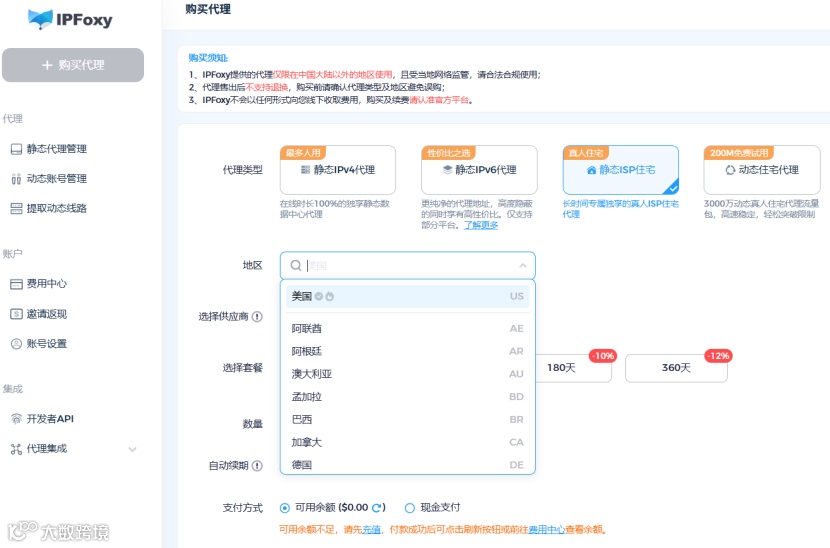Click the -10% discount badge
Screen dimensions: 830x548
click(x=603, y=356)
